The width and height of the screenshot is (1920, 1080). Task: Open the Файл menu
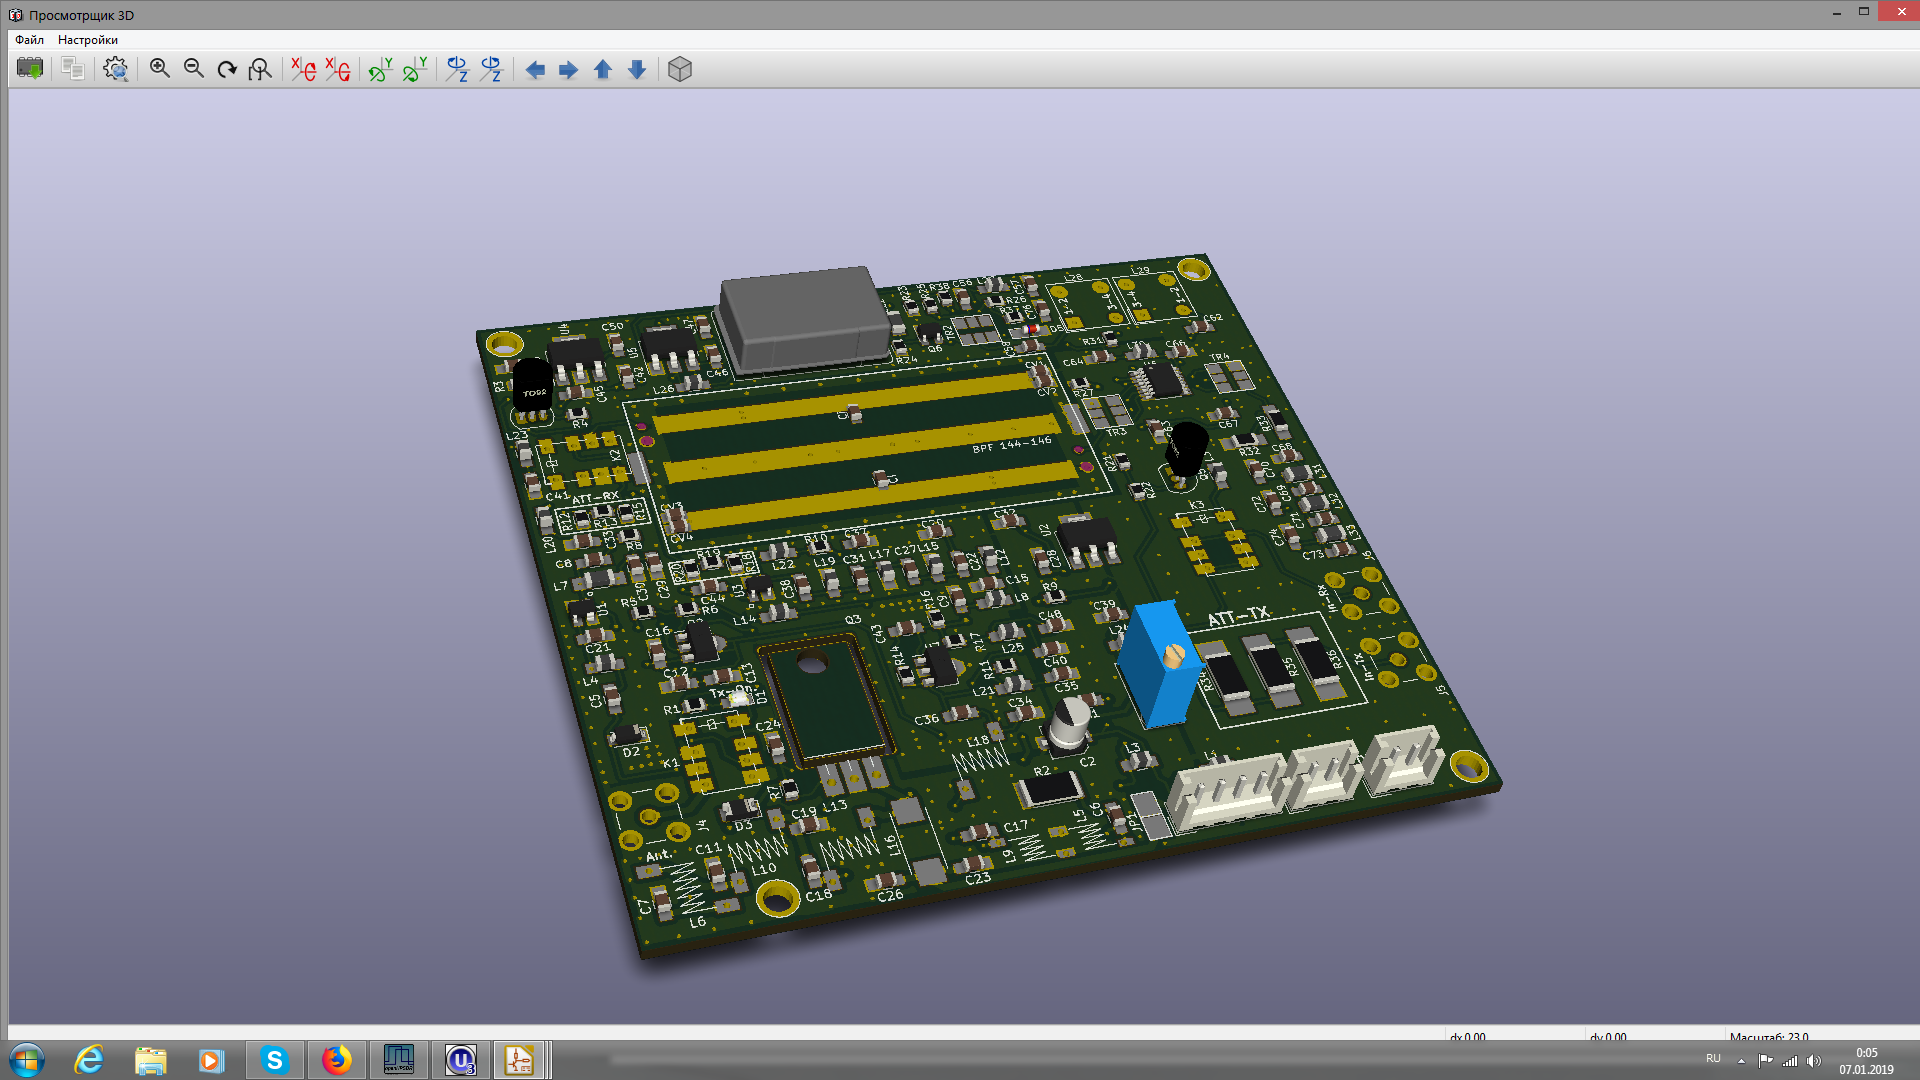[29, 40]
